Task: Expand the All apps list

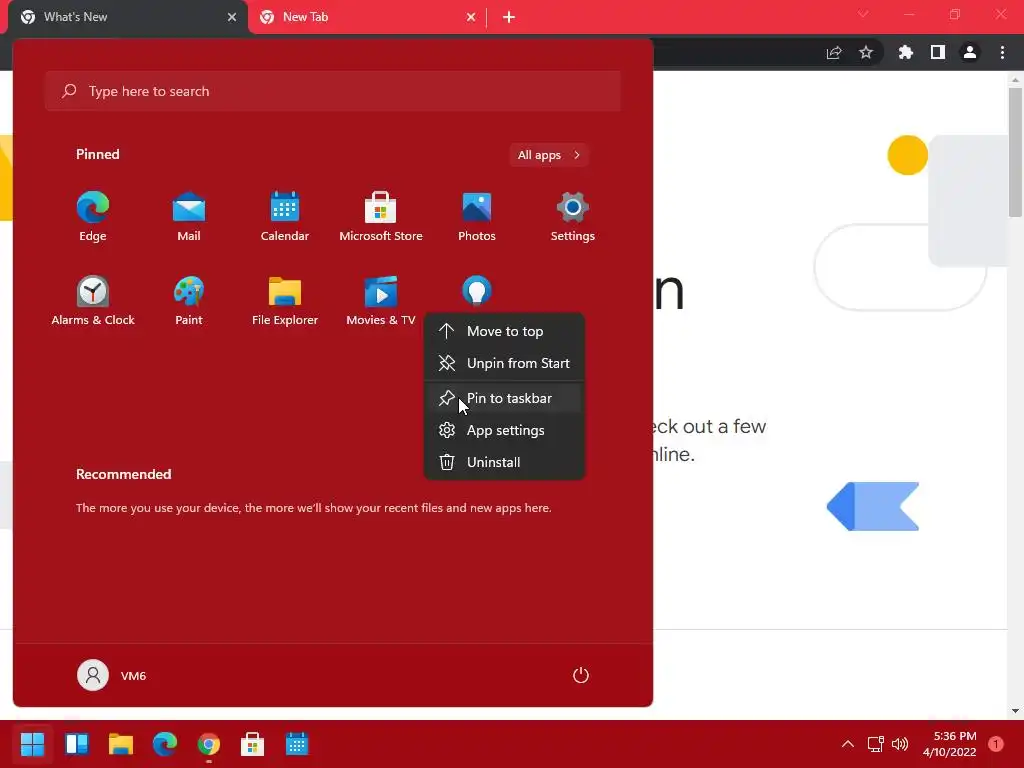Action: point(549,155)
